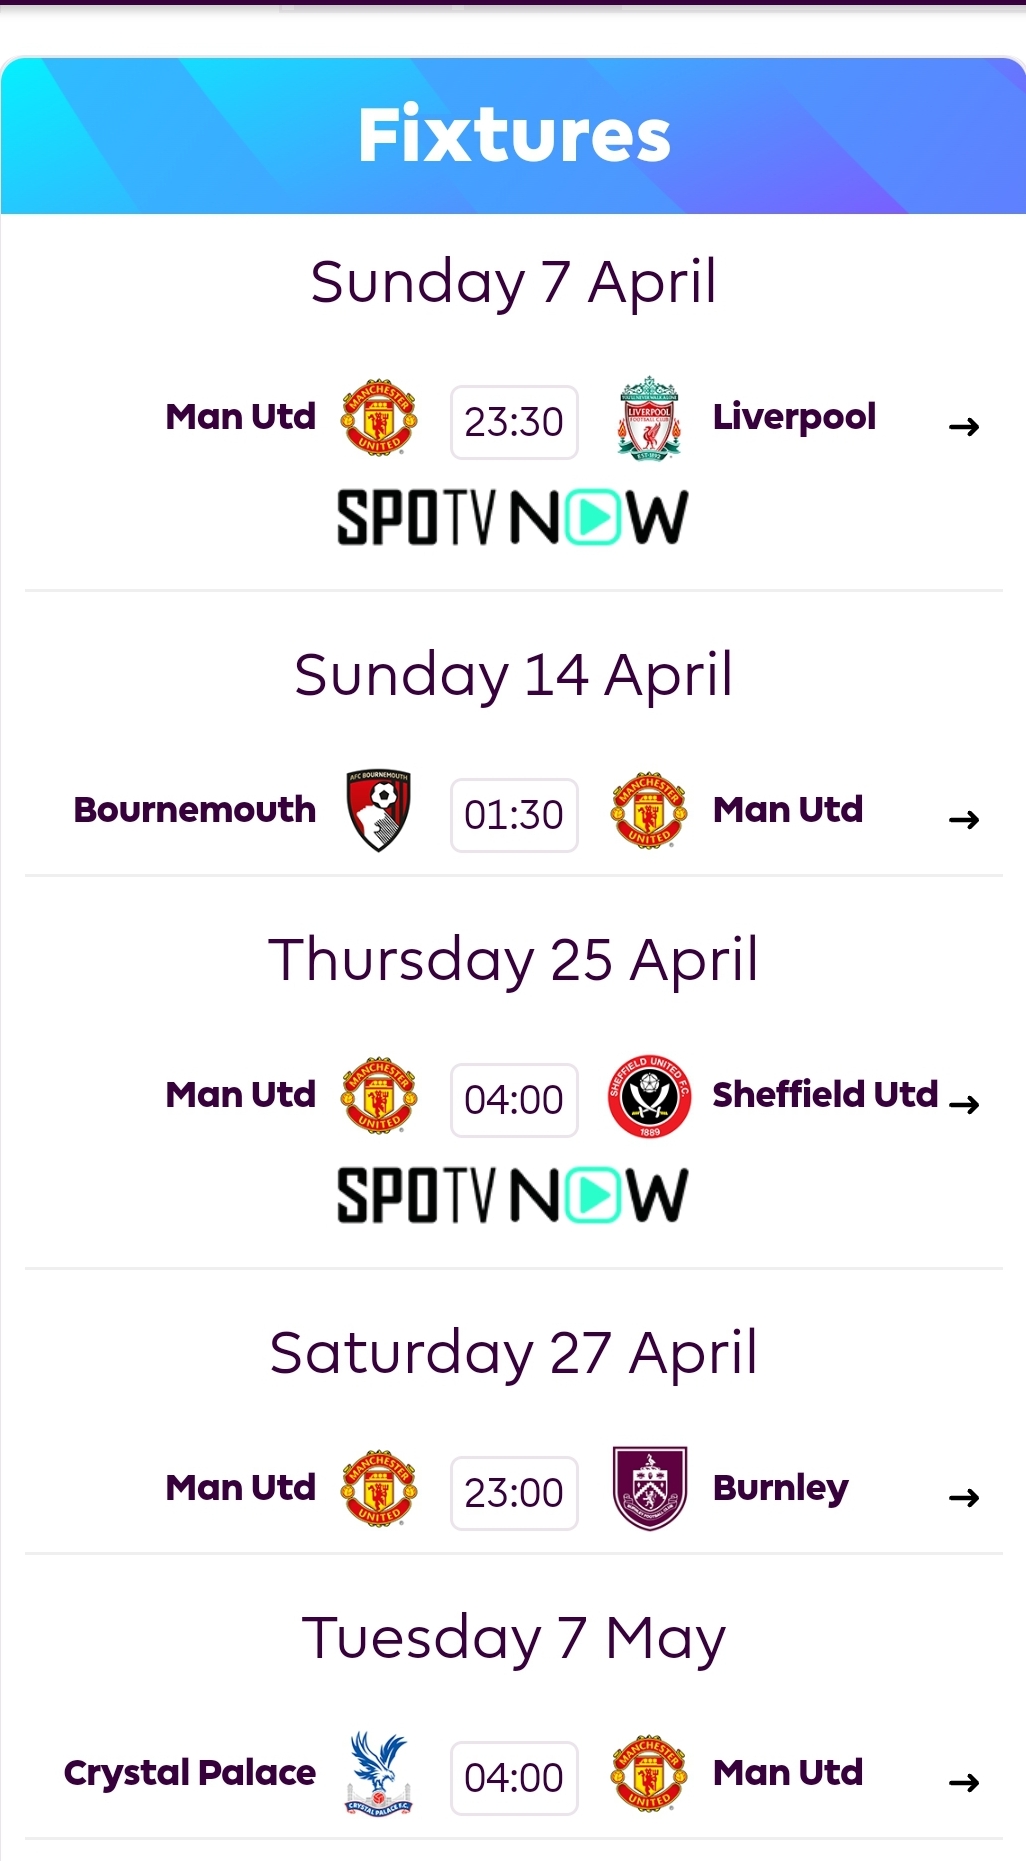Click the 01:30 kickoff time box
The height and width of the screenshot is (1861, 1026).
coord(514,815)
